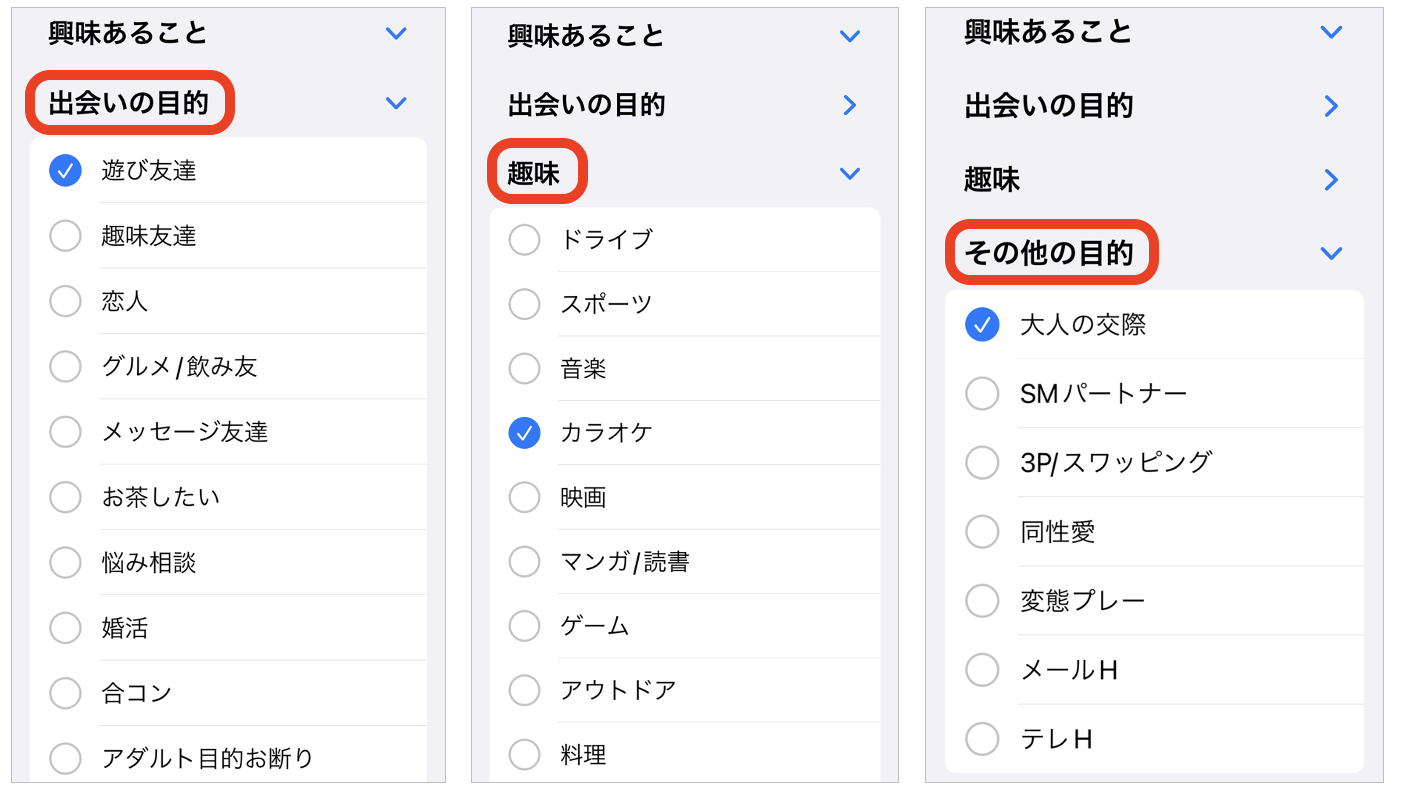Select the 映画 hobby option
Image resolution: width=1402 pixels, height=794 pixels.
pos(524,497)
